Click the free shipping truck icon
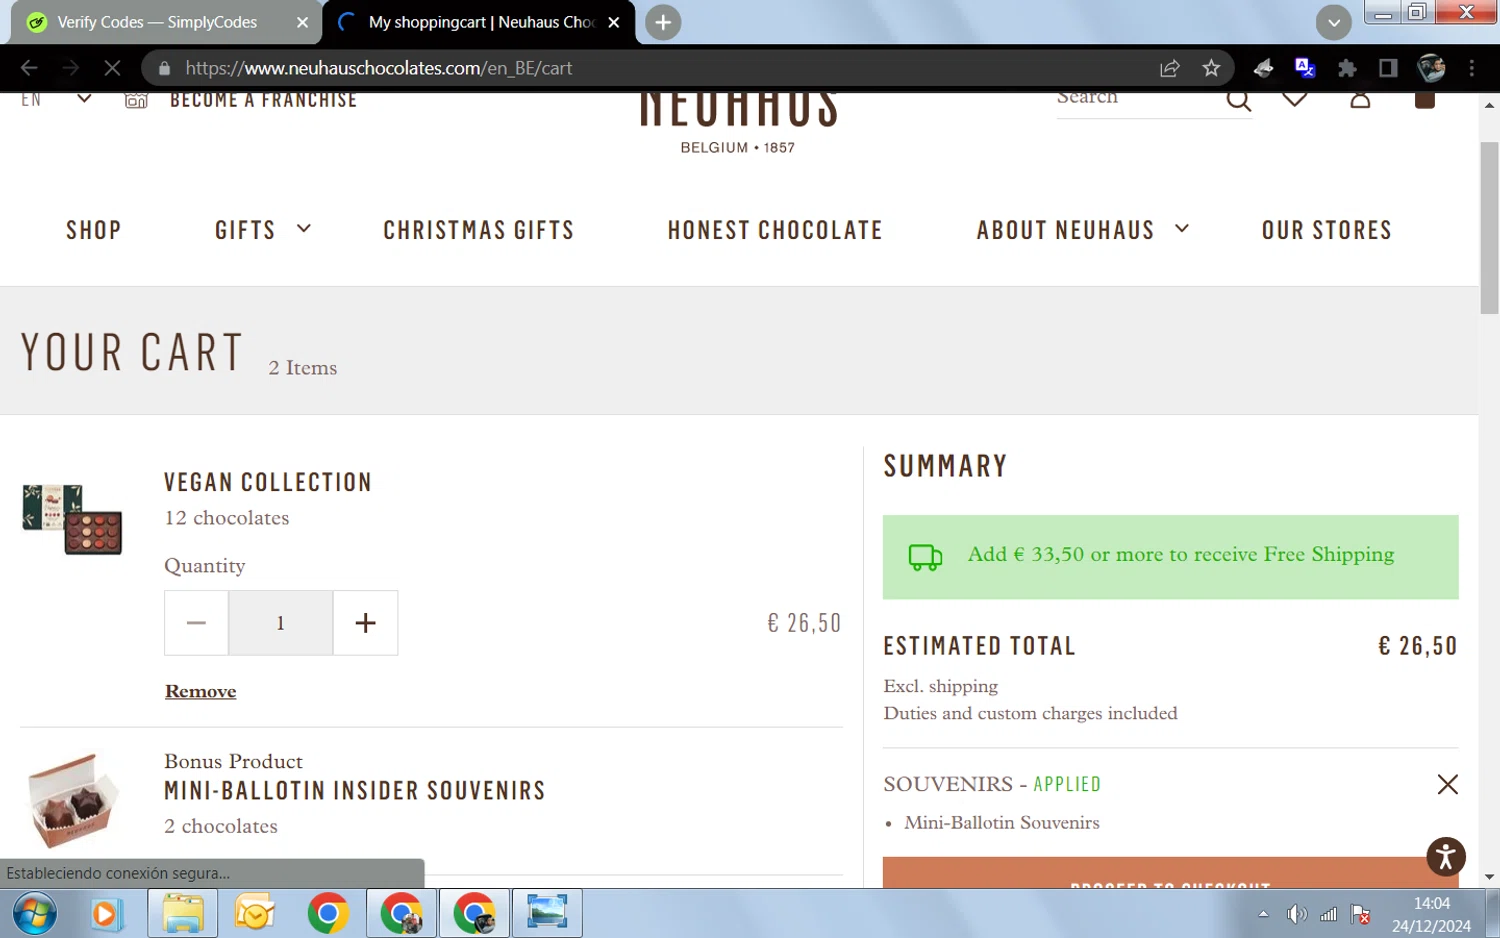Image resolution: width=1500 pixels, height=938 pixels. (x=925, y=557)
